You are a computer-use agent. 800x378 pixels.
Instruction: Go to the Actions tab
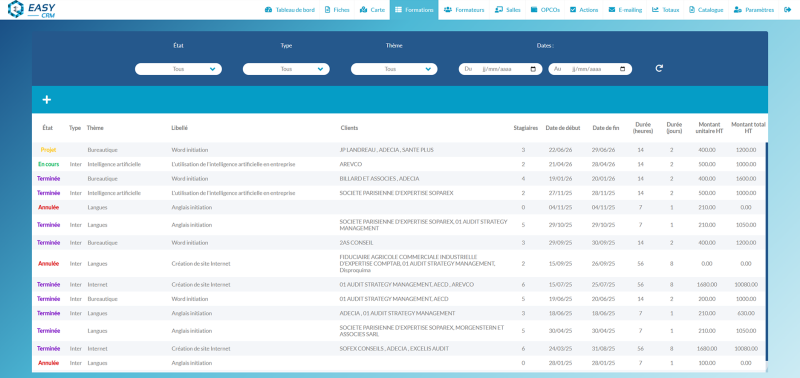click(584, 10)
